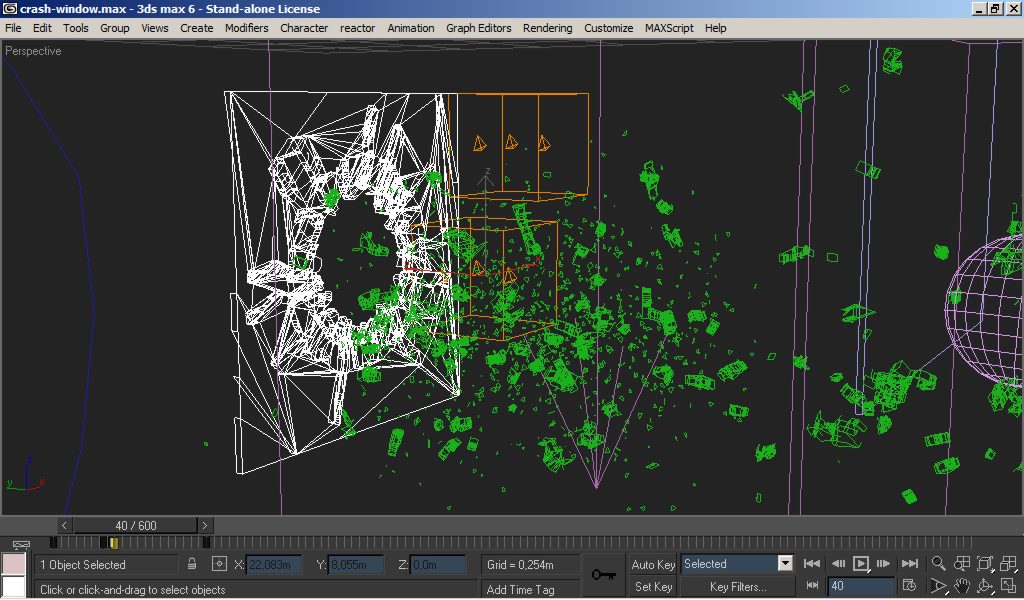Open the reactor menu
The width and height of the screenshot is (1024, 600).
[357, 28]
